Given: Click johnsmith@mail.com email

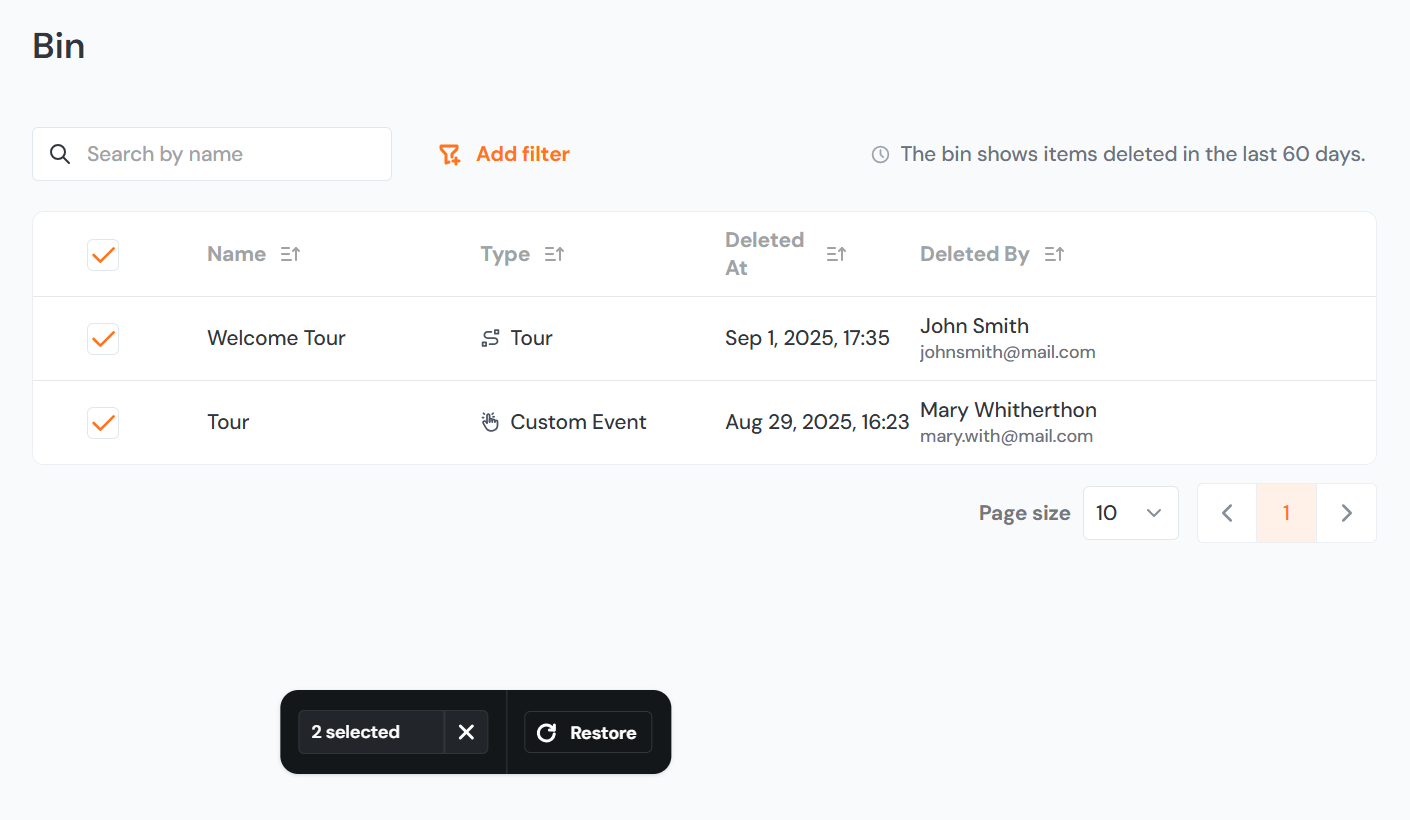Looking at the screenshot, I should [1008, 352].
